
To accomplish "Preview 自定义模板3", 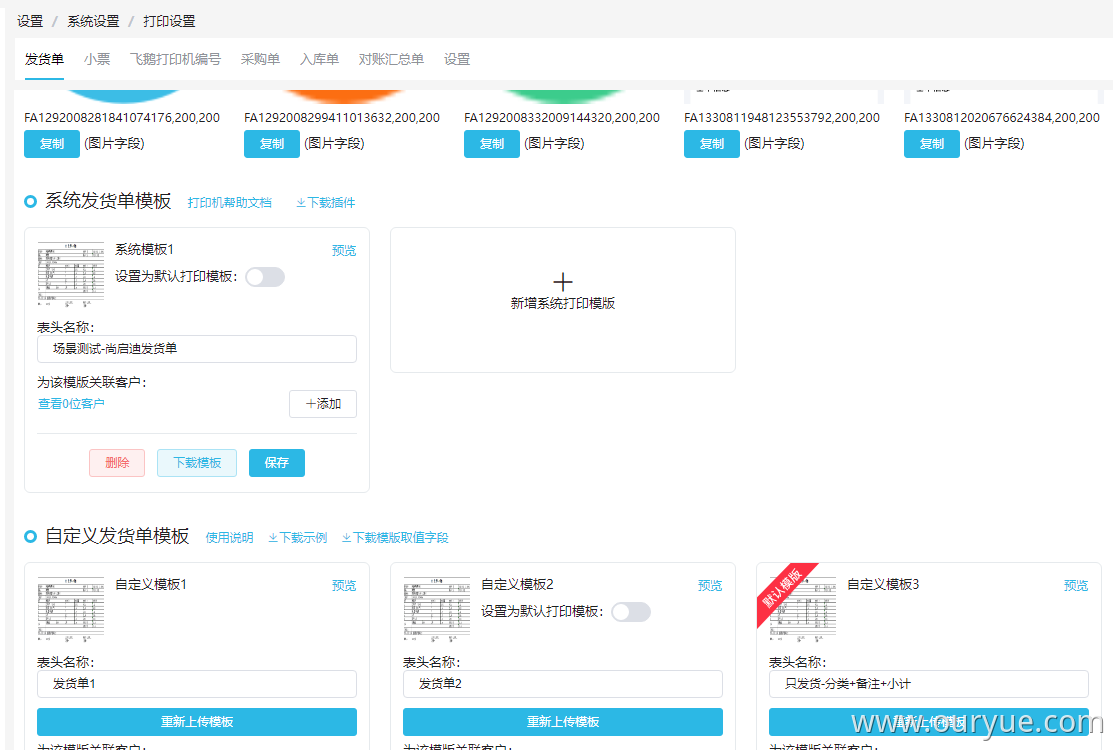I will (x=1076, y=585).
